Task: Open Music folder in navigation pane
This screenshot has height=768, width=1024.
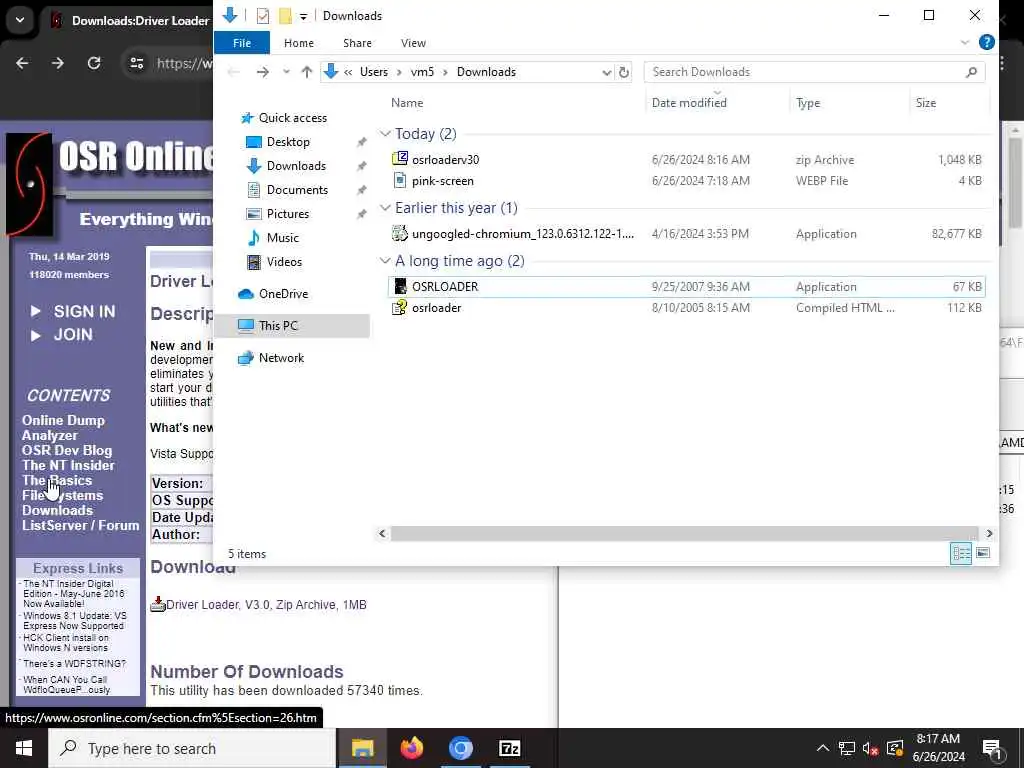Action: coord(282,238)
